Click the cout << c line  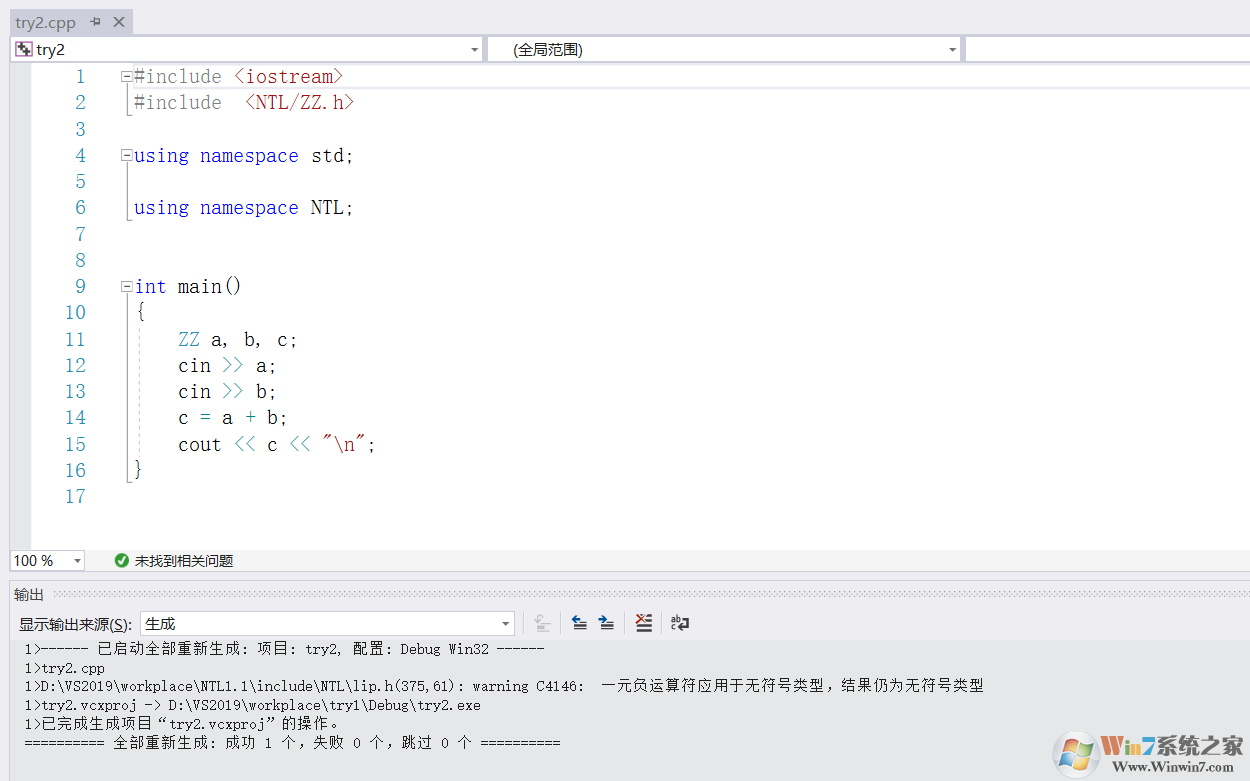pos(277,444)
